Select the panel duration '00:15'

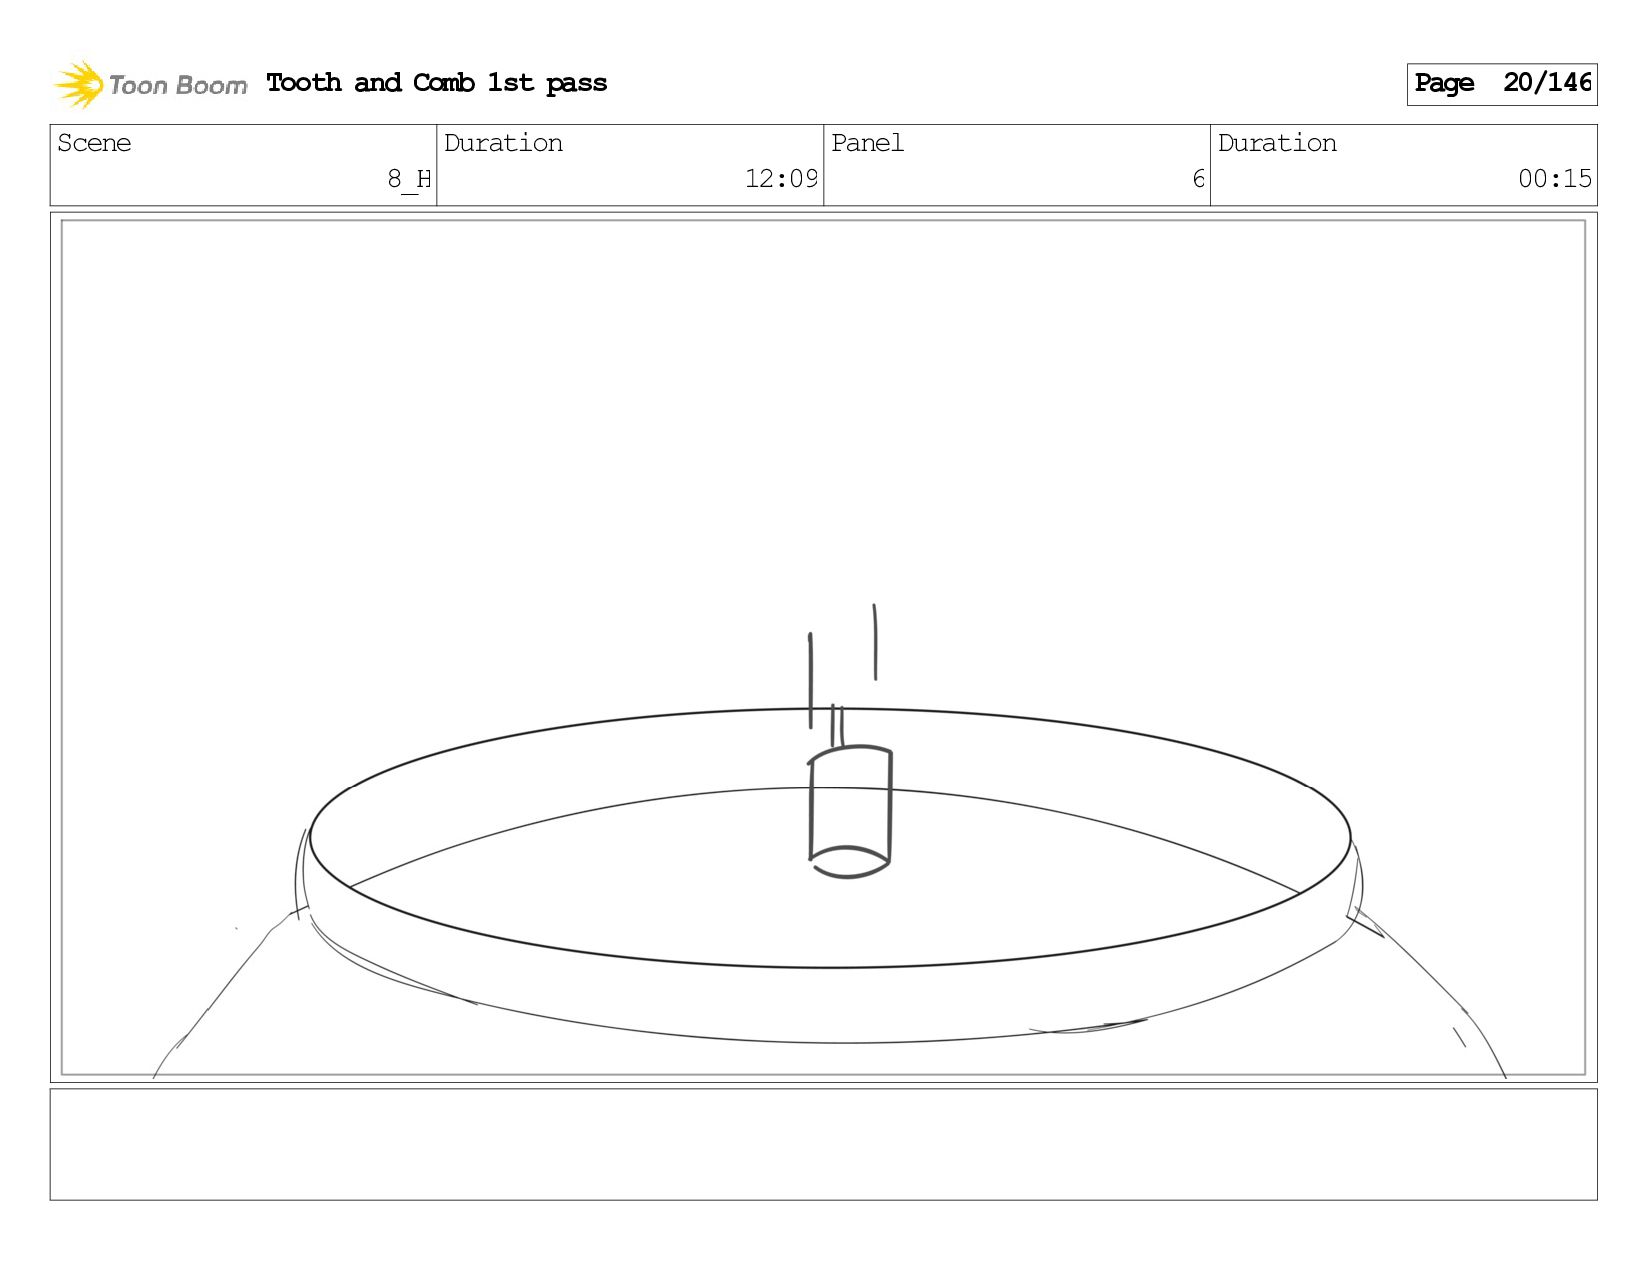point(1555,179)
